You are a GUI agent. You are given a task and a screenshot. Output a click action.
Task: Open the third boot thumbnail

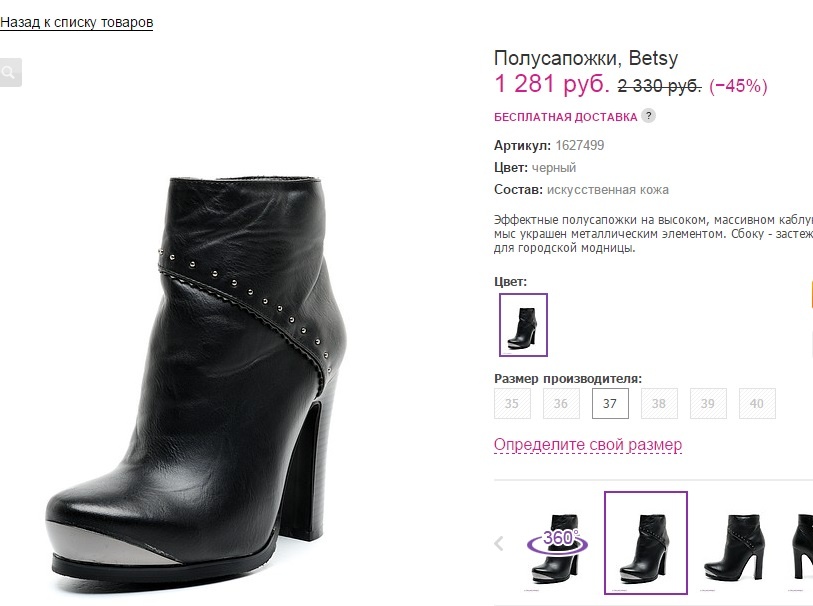[733, 543]
